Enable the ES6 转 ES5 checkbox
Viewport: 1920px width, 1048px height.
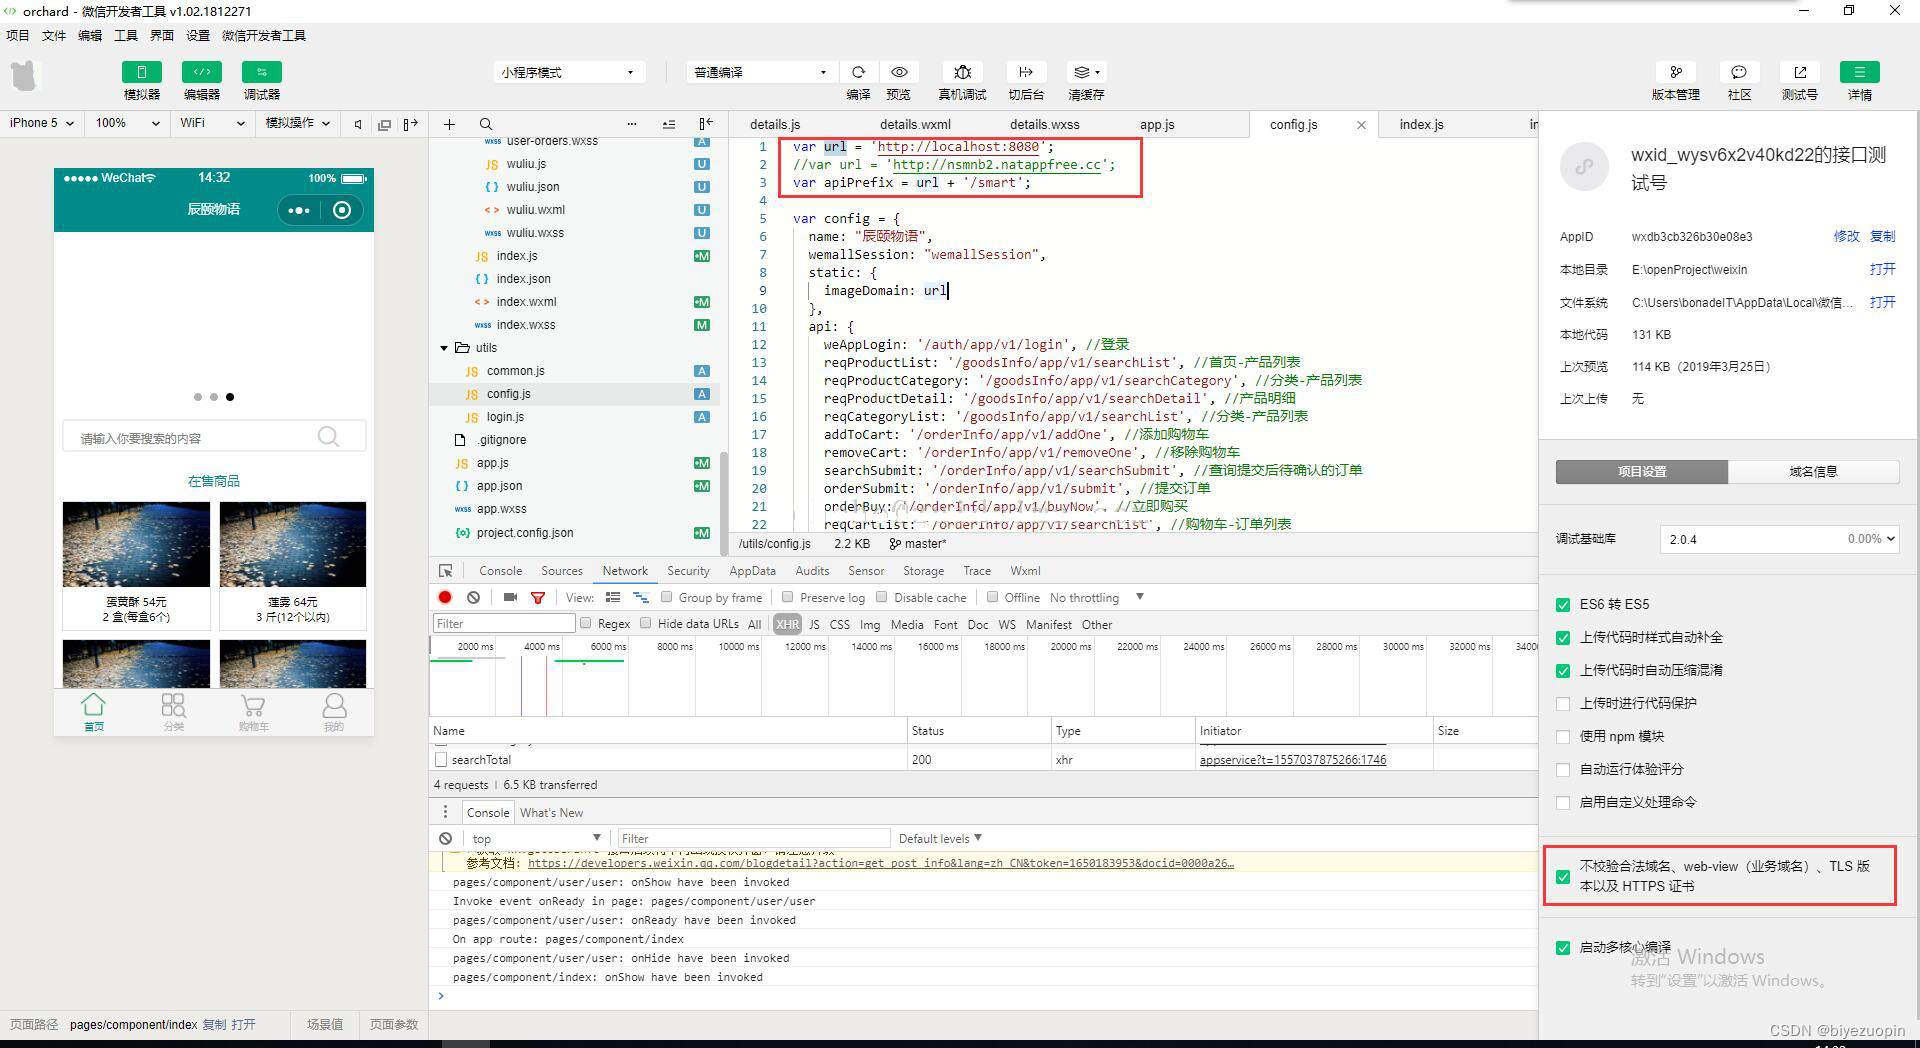tap(1563, 604)
